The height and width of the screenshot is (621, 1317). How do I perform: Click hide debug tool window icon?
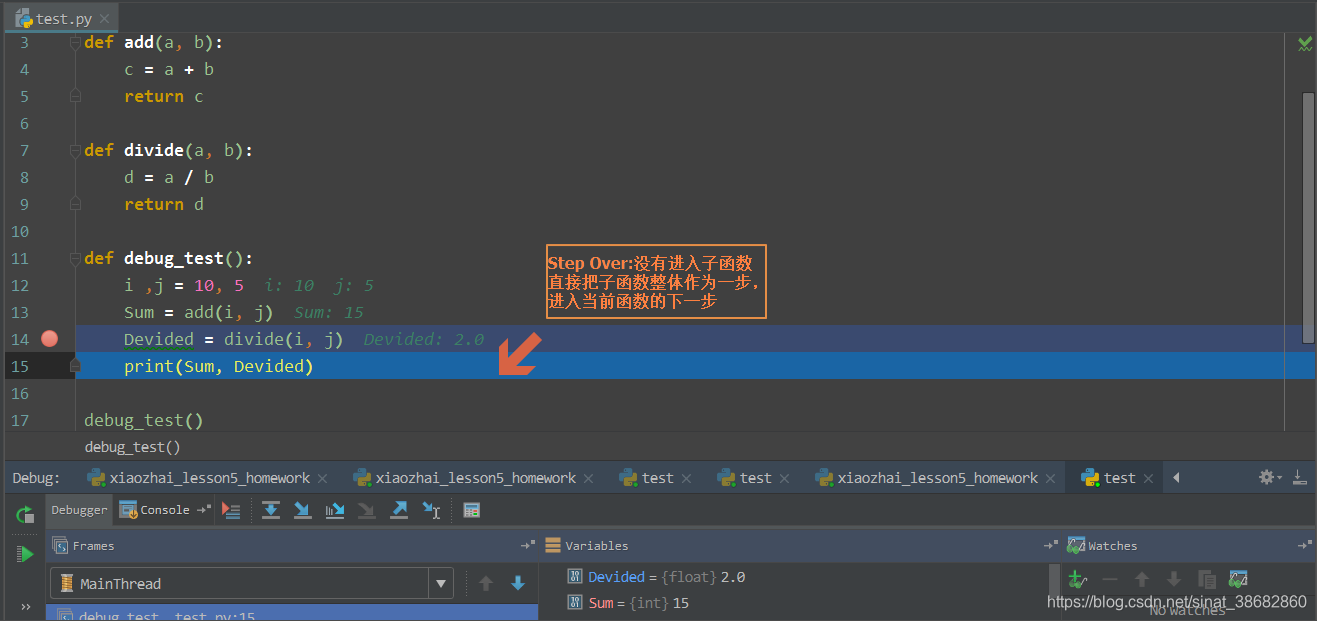pos(1299,478)
